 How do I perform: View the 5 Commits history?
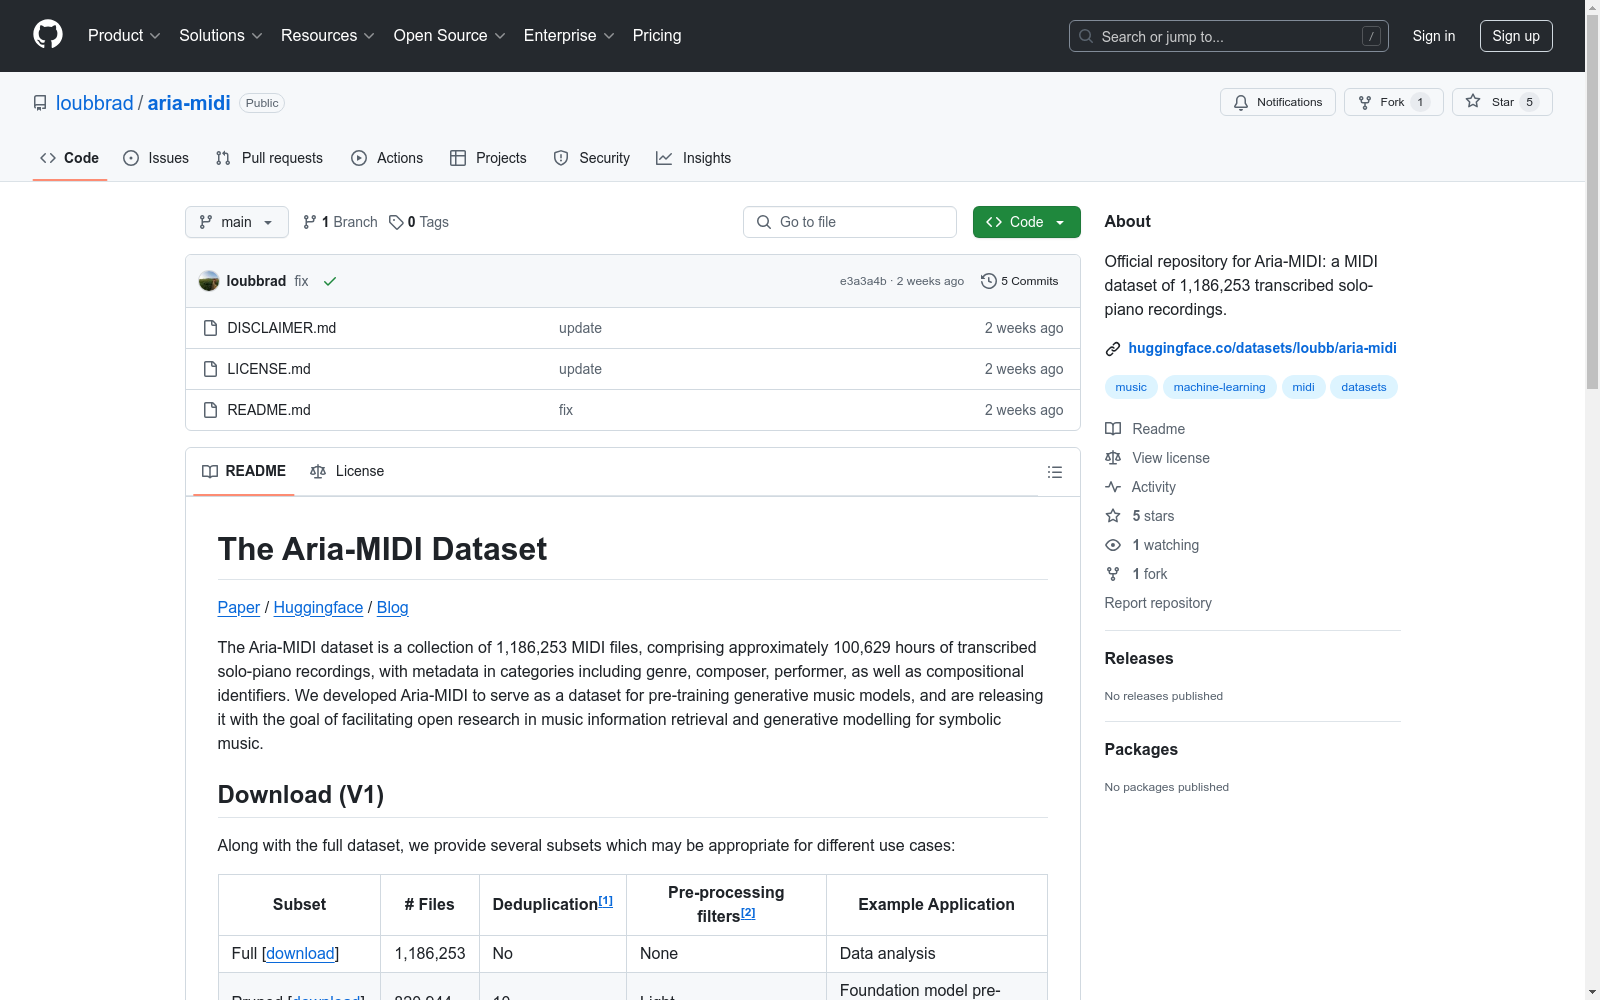pos(1020,281)
